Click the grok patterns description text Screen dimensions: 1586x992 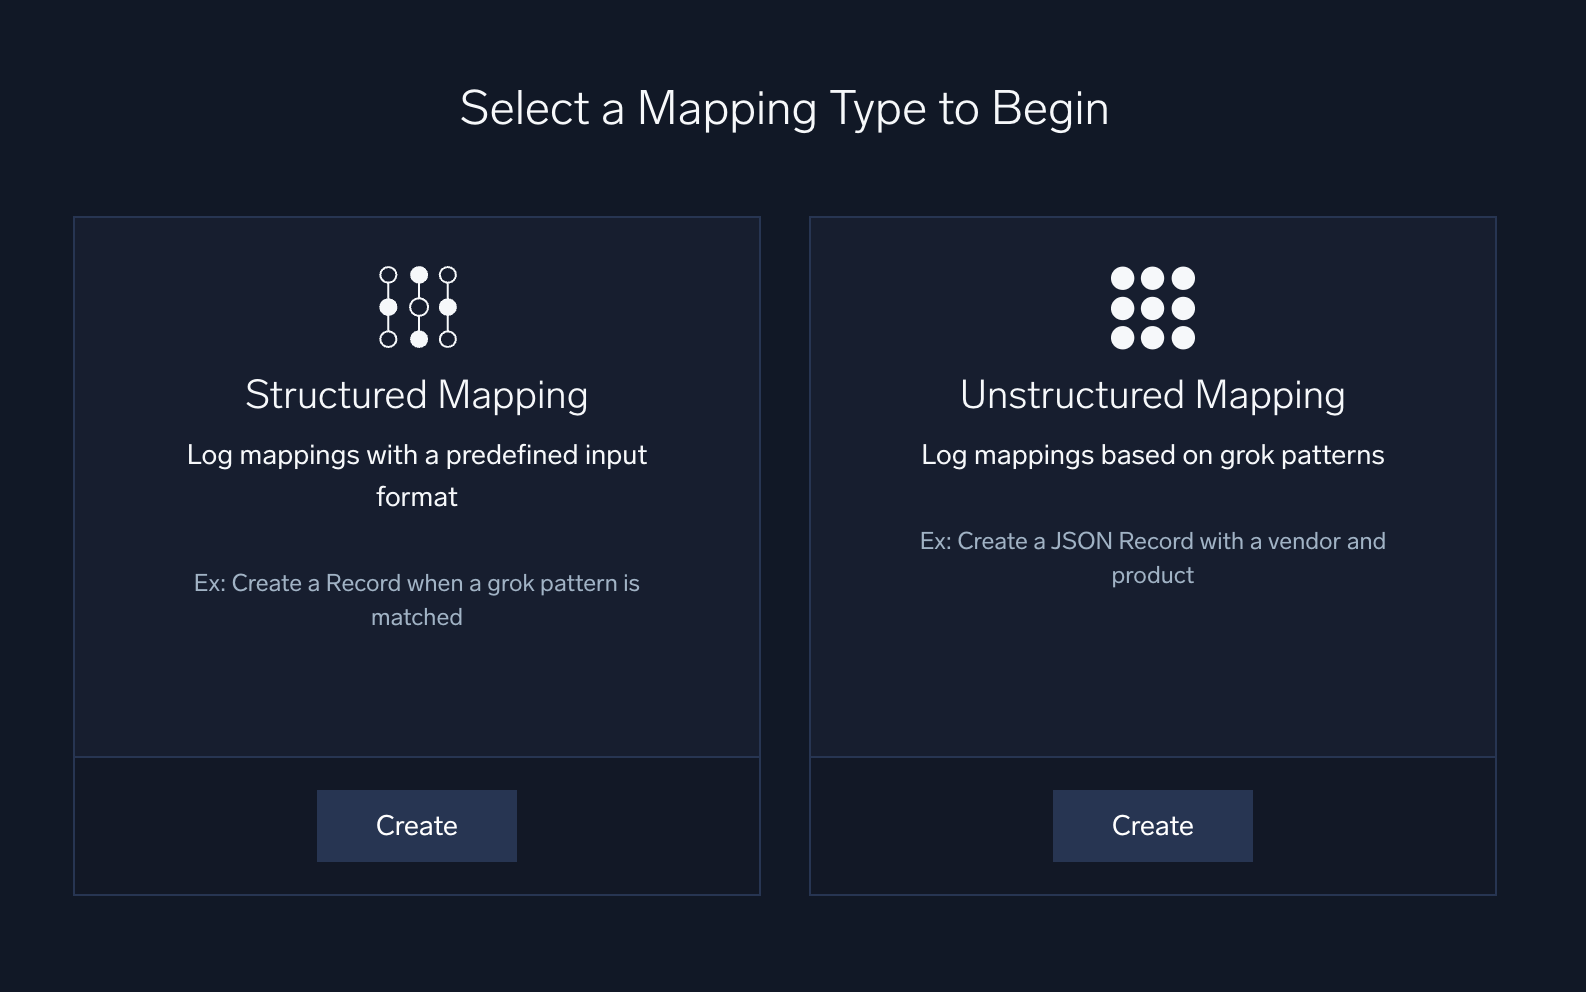[1152, 455]
